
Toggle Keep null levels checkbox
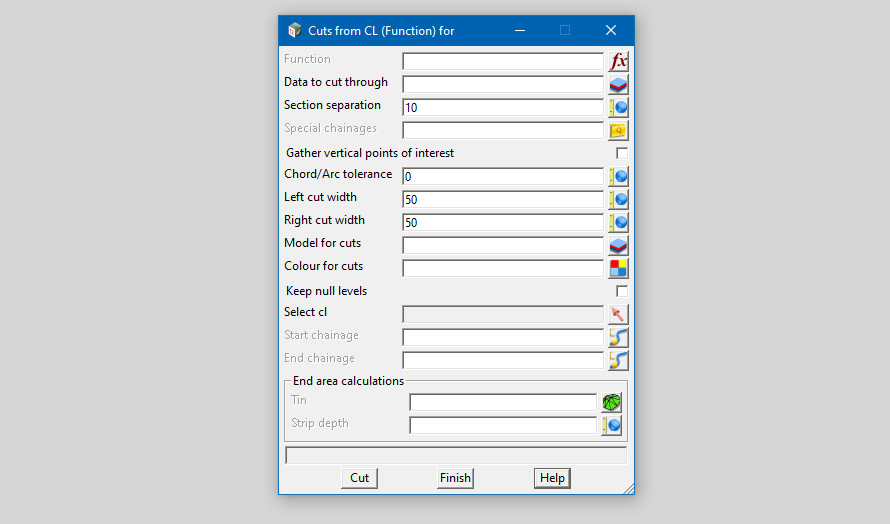622,291
